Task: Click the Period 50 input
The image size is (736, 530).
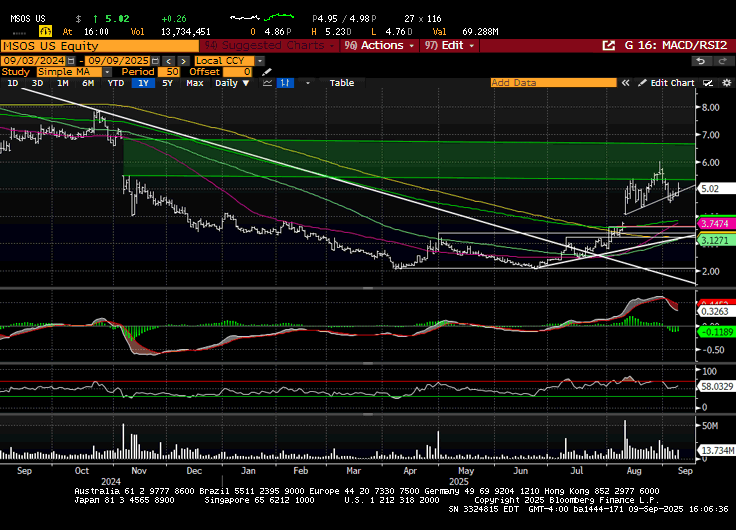Action: (169, 72)
